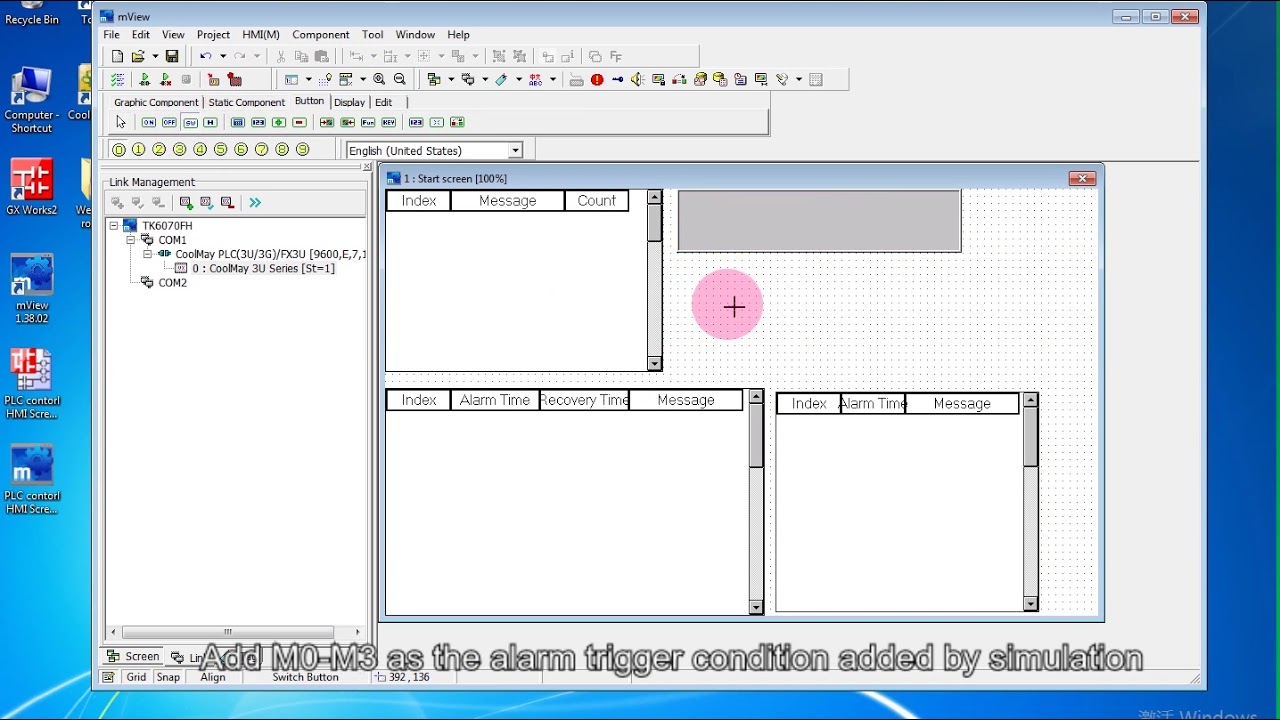Toggle Snap in status bar
The height and width of the screenshot is (720, 1280).
pyautogui.click(x=168, y=677)
